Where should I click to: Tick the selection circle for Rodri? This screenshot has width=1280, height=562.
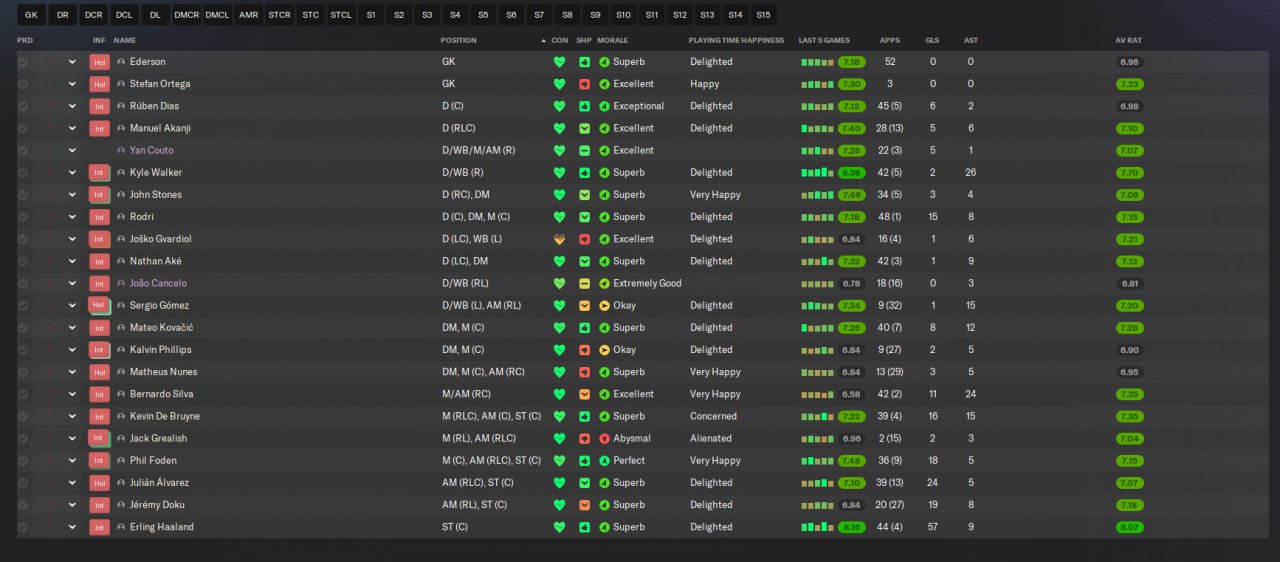(23, 217)
